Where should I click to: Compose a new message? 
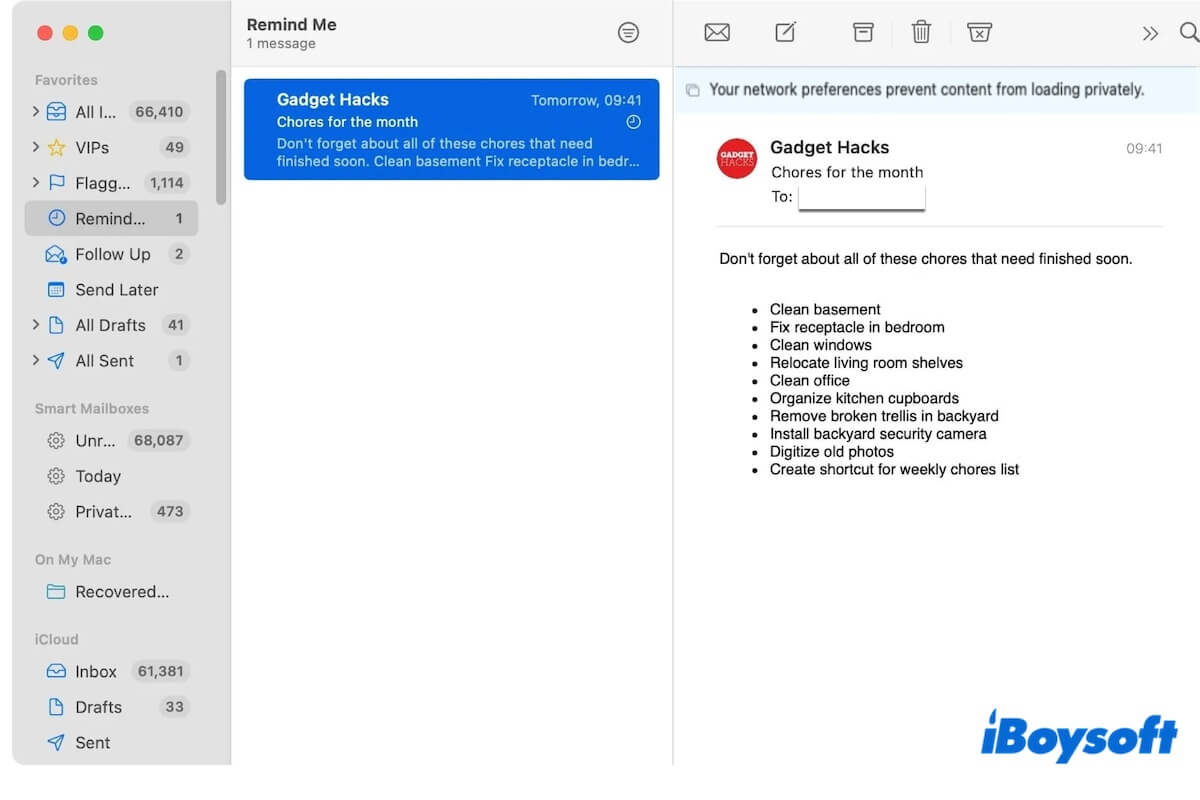[786, 33]
